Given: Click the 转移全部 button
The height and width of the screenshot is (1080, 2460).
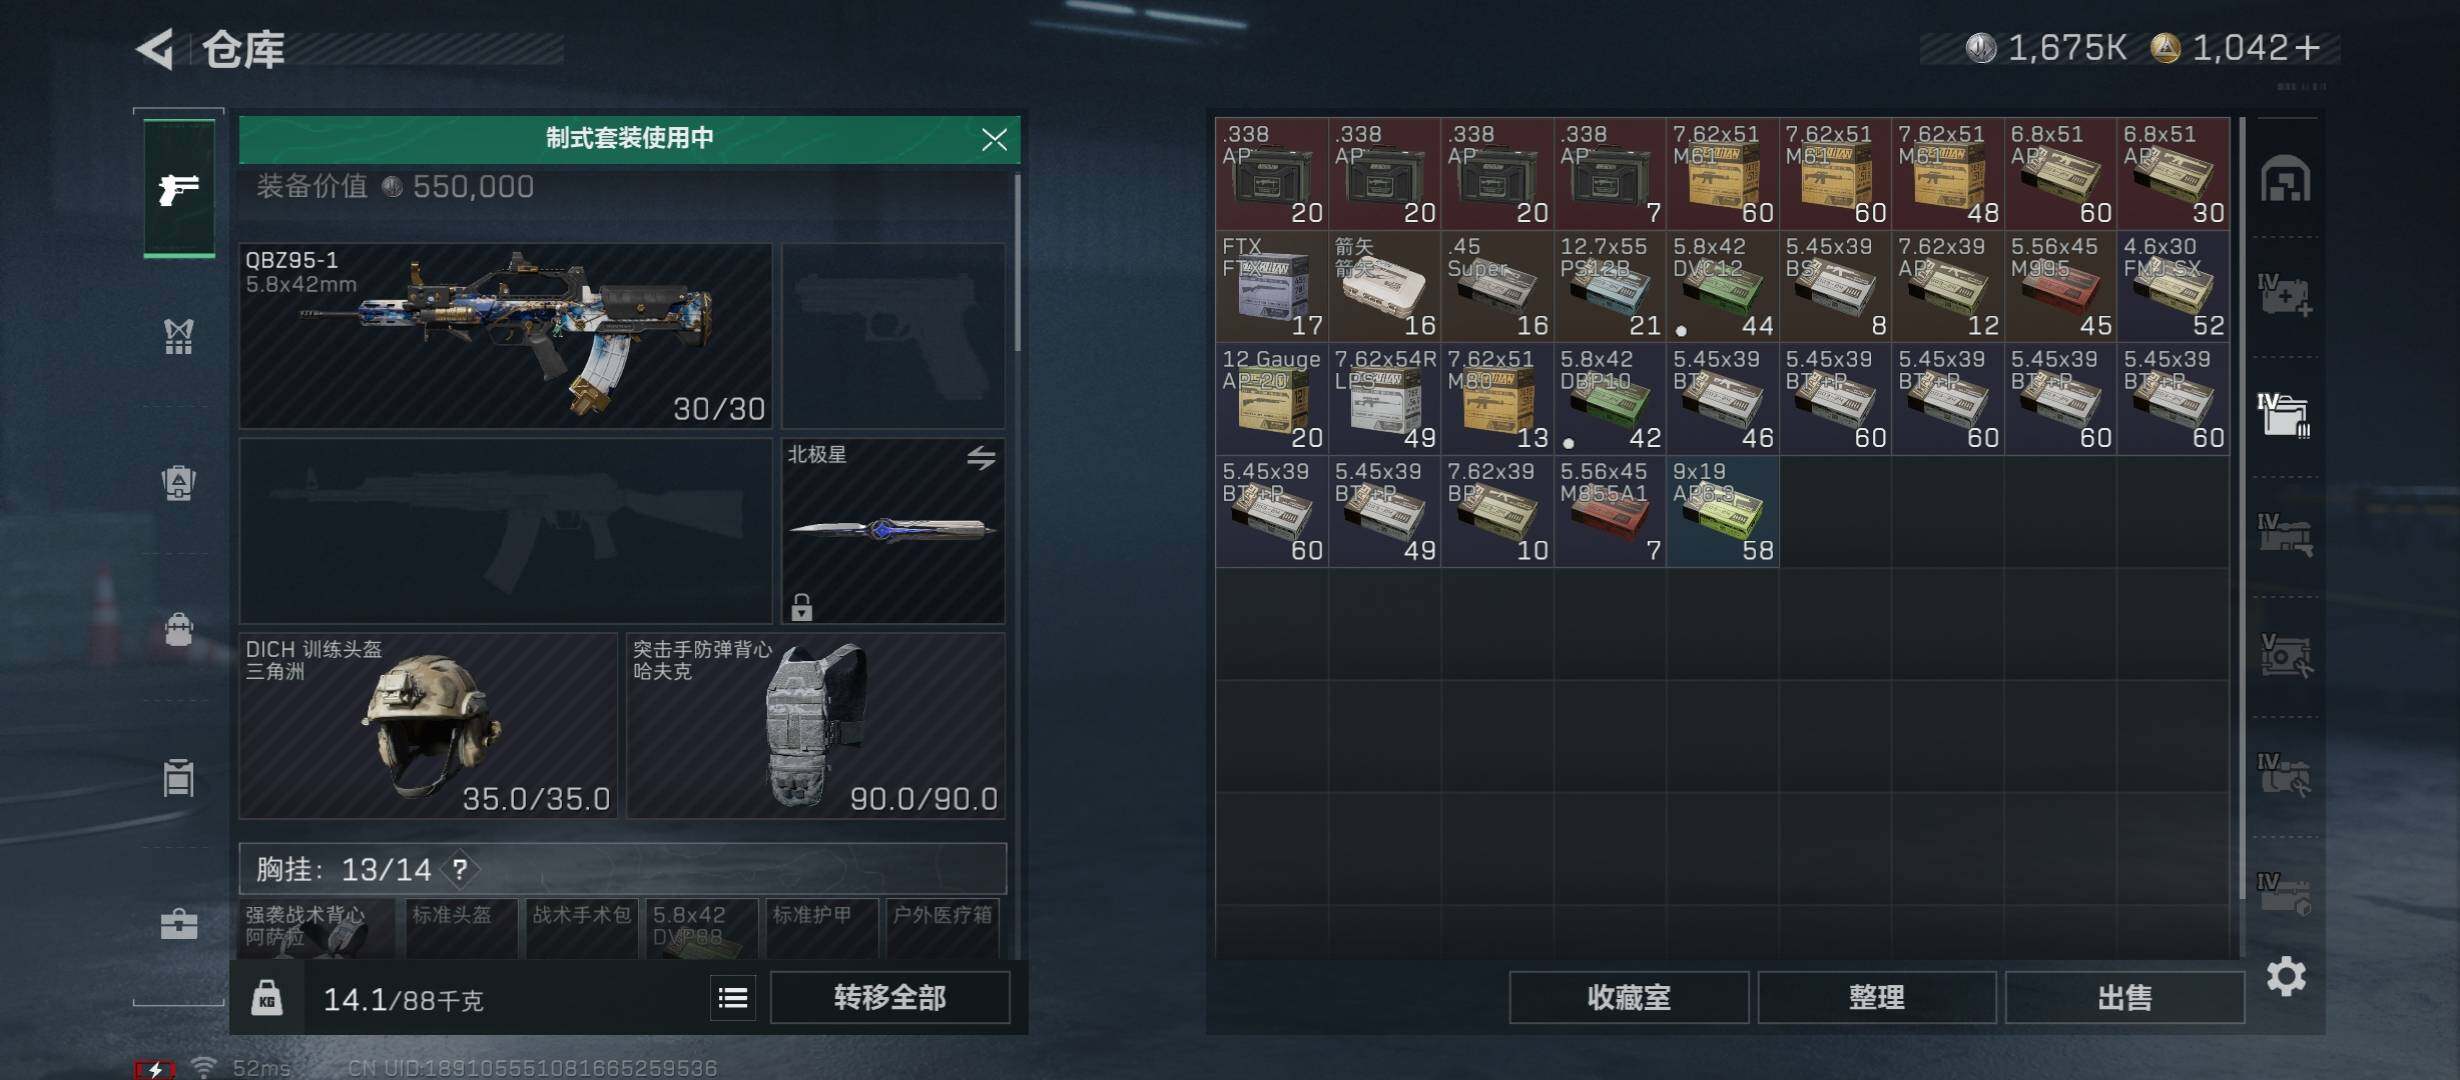Looking at the screenshot, I should click(890, 998).
